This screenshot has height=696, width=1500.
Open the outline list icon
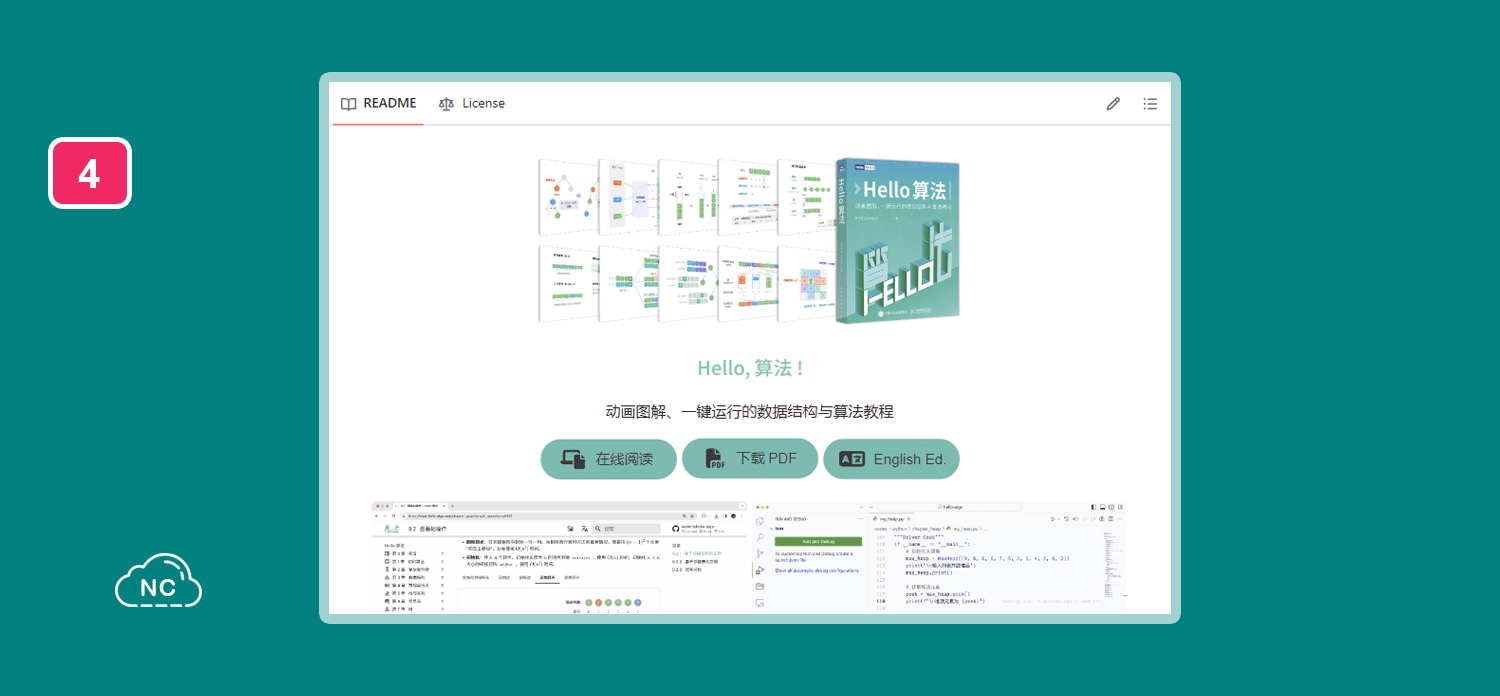(x=1150, y=104)
